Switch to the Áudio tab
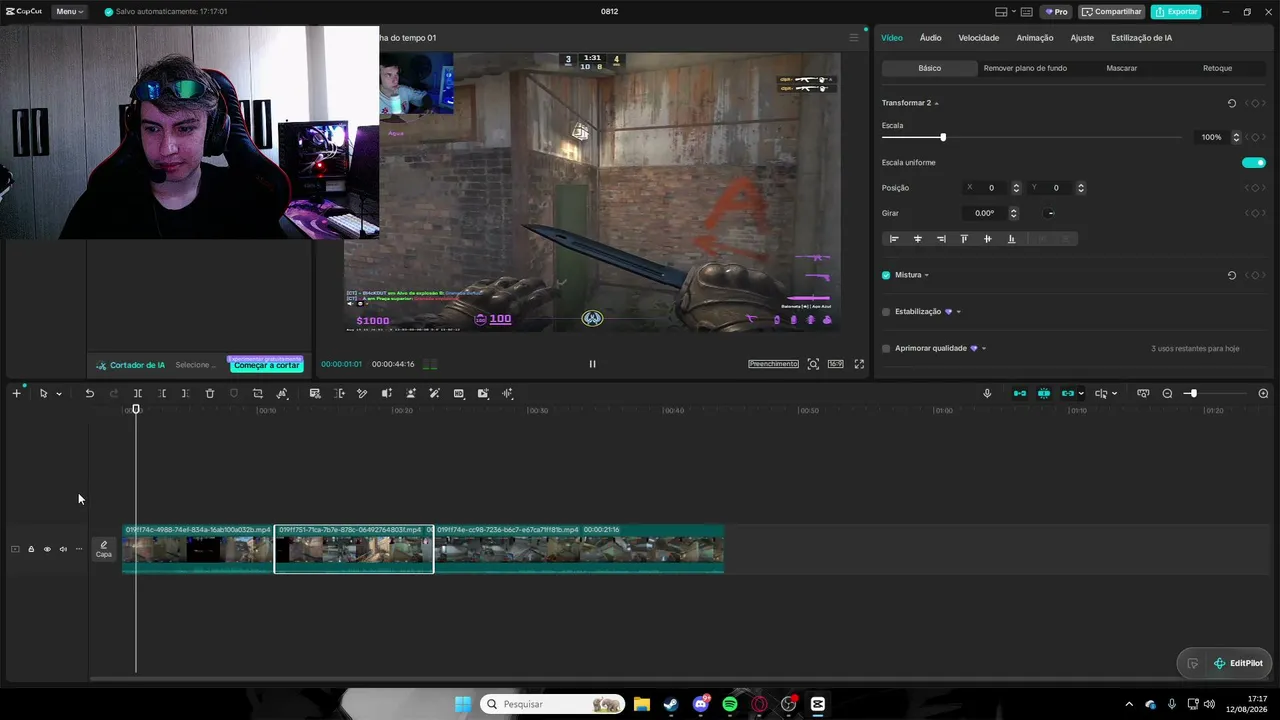This screenshot has width=1280, height=720. pyautogui.click(x=931, y=38)
